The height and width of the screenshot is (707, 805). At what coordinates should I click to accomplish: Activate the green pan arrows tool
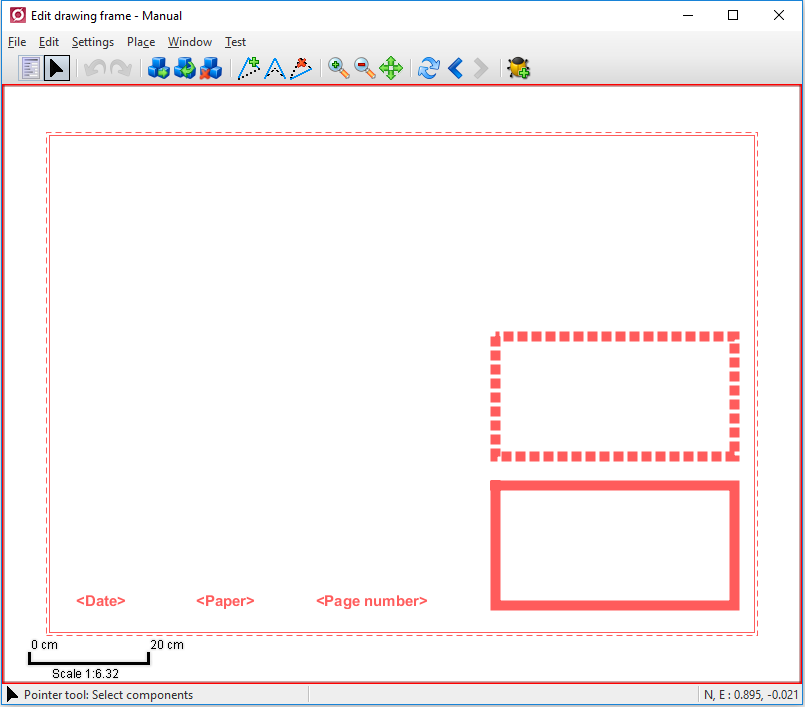pyautogui.click(x=391, y=68)
